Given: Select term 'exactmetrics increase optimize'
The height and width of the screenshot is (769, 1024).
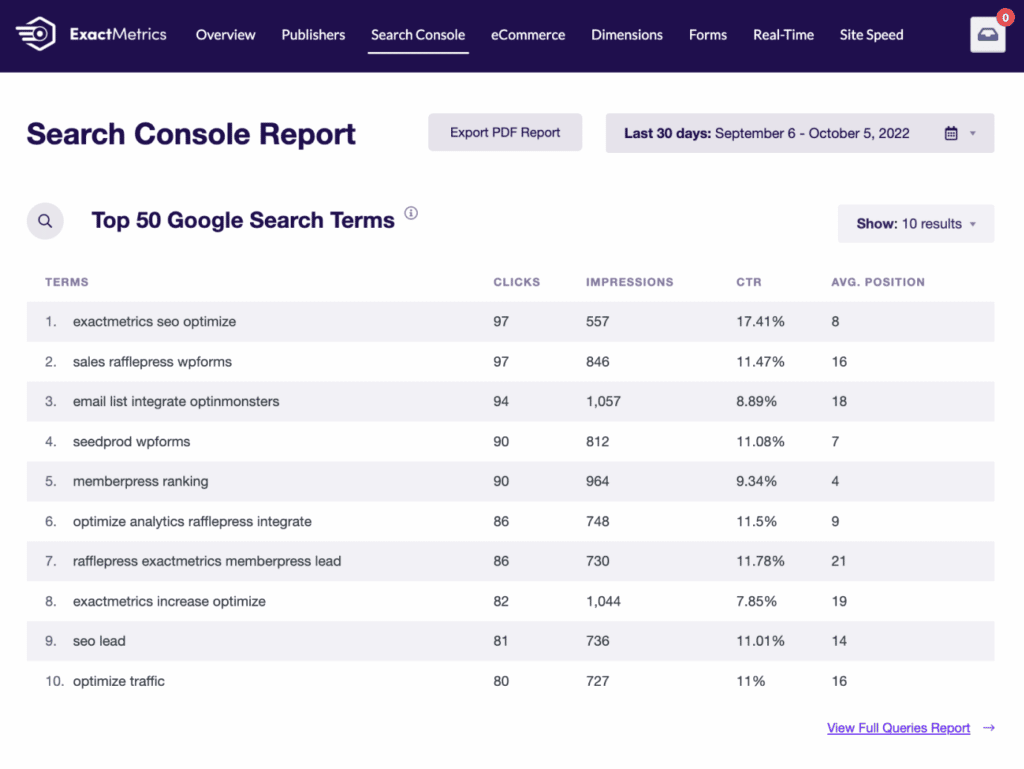Looking at the screenshot, I should tap(169, 601).
